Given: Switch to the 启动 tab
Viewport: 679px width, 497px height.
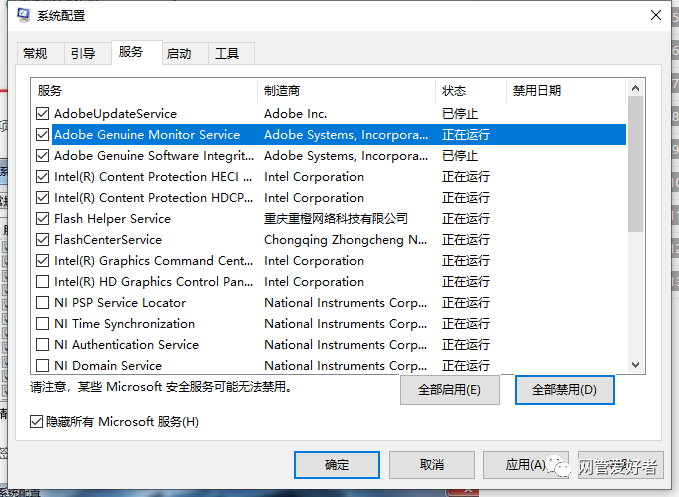Looking at the screenshot, I should point(180,54).
